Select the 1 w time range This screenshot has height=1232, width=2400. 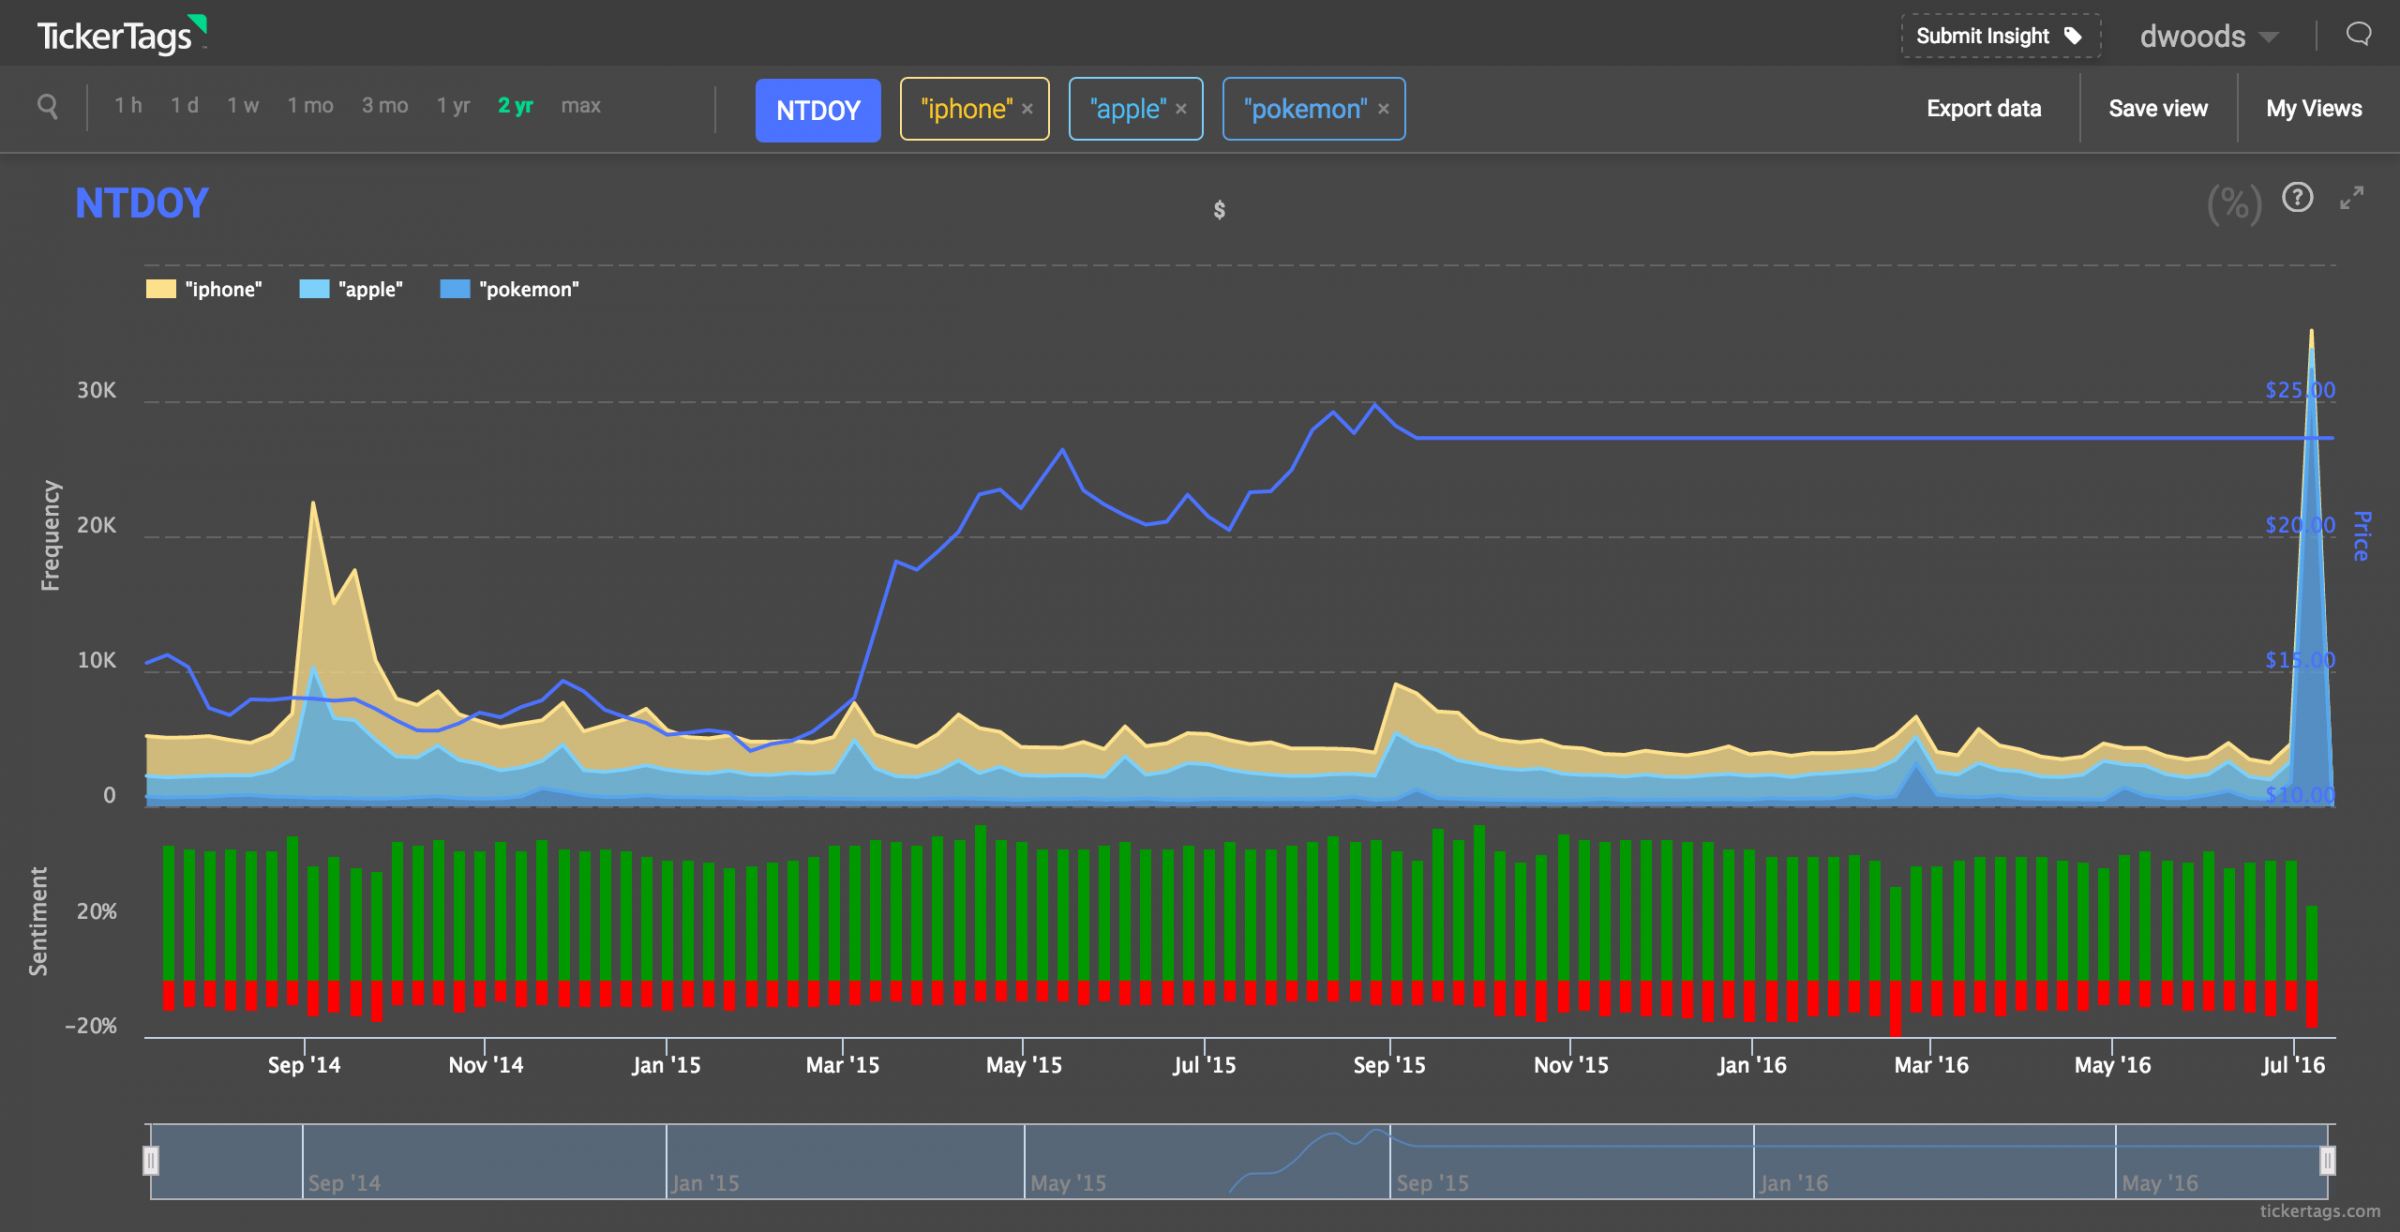[x=243, y=106]
